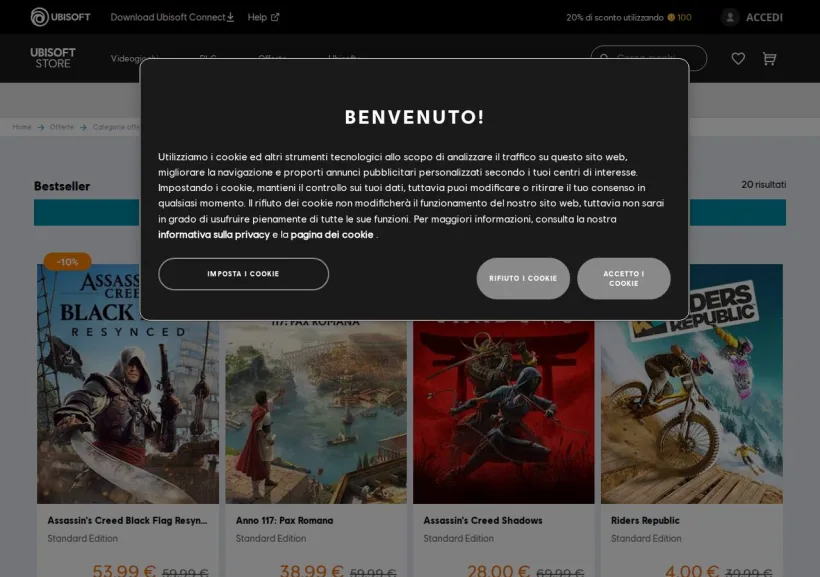
Task: Go to Home breadcrumb
Action: [x=22, y=127]
